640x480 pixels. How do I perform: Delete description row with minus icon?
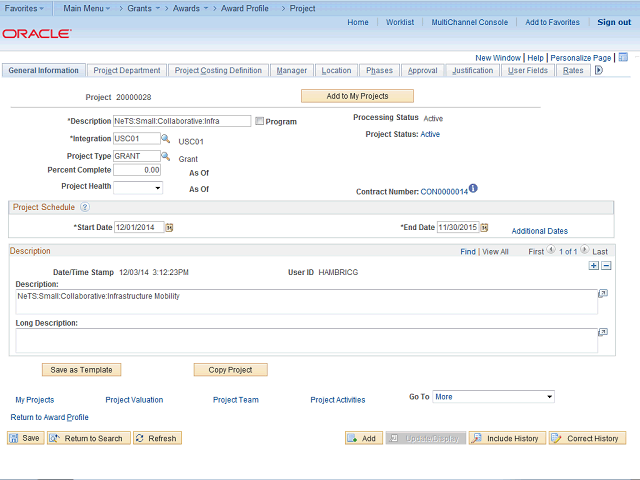coord(606,266)
